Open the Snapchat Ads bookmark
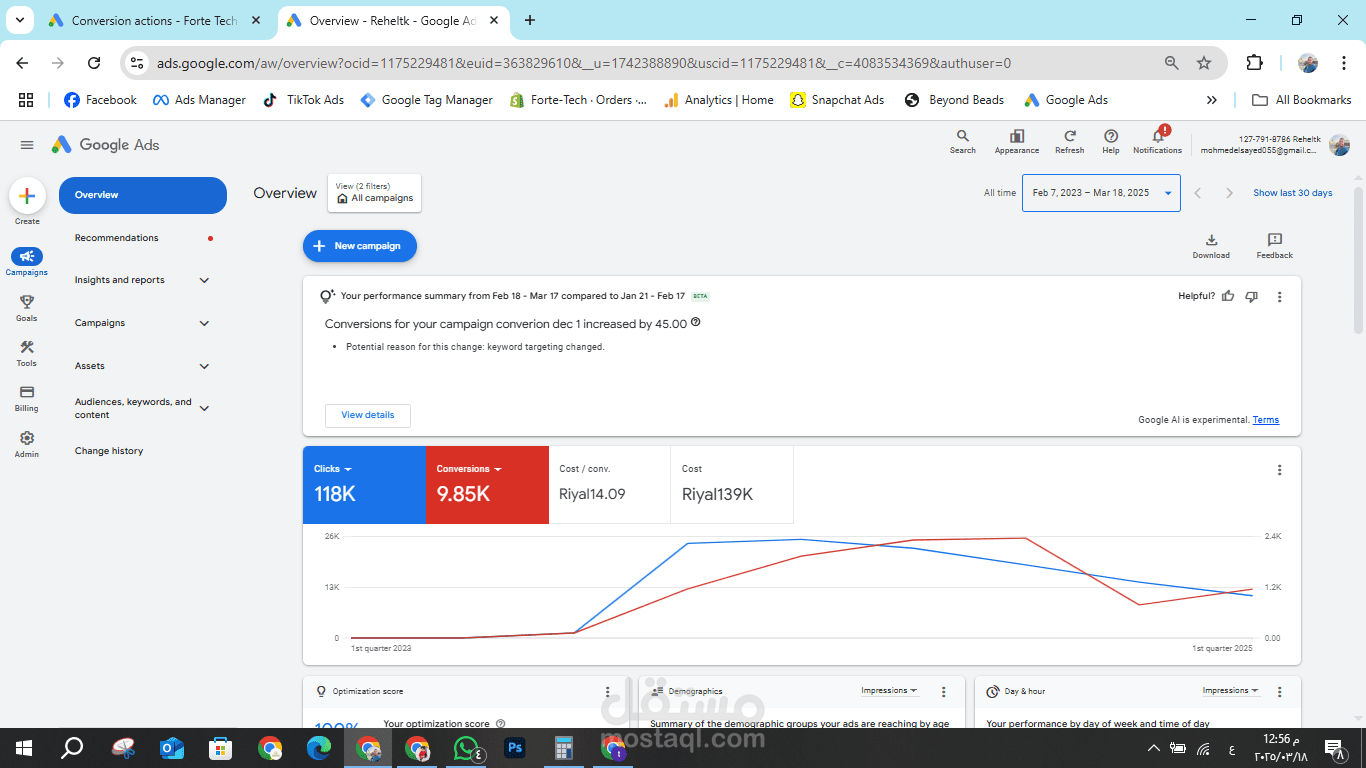1366x768 pixels. [x=837, y=100]
